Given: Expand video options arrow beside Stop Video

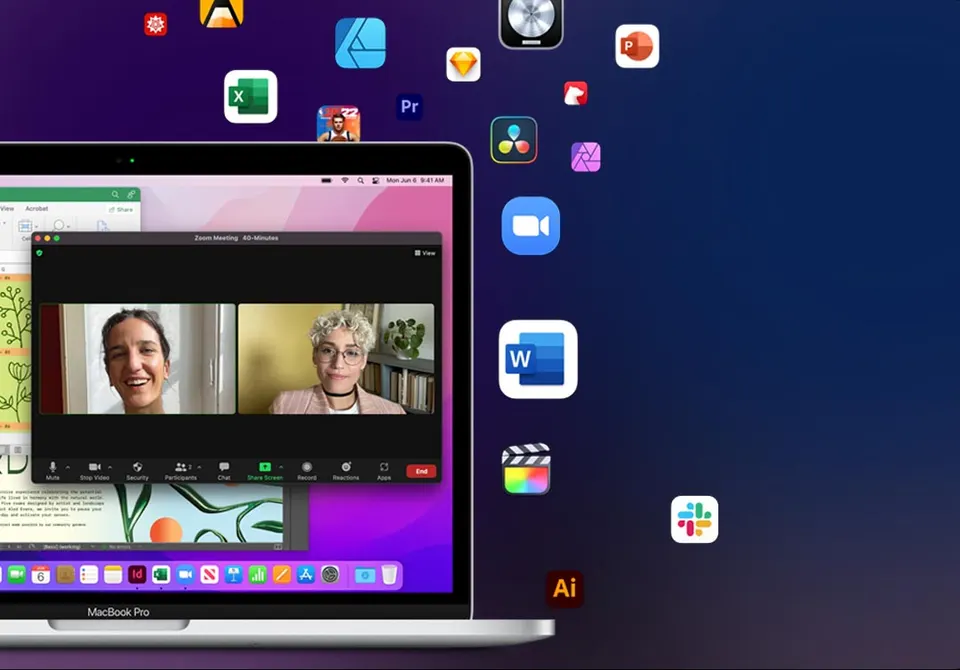Looking at the screenshot, I should pos(110,467).
